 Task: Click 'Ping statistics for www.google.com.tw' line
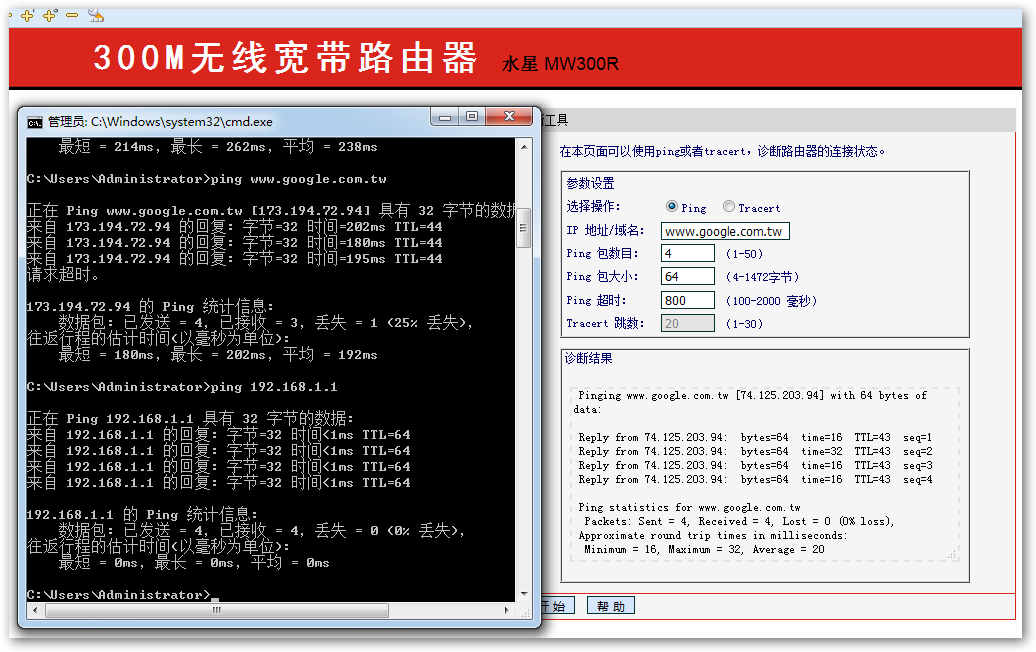[689, 507]
